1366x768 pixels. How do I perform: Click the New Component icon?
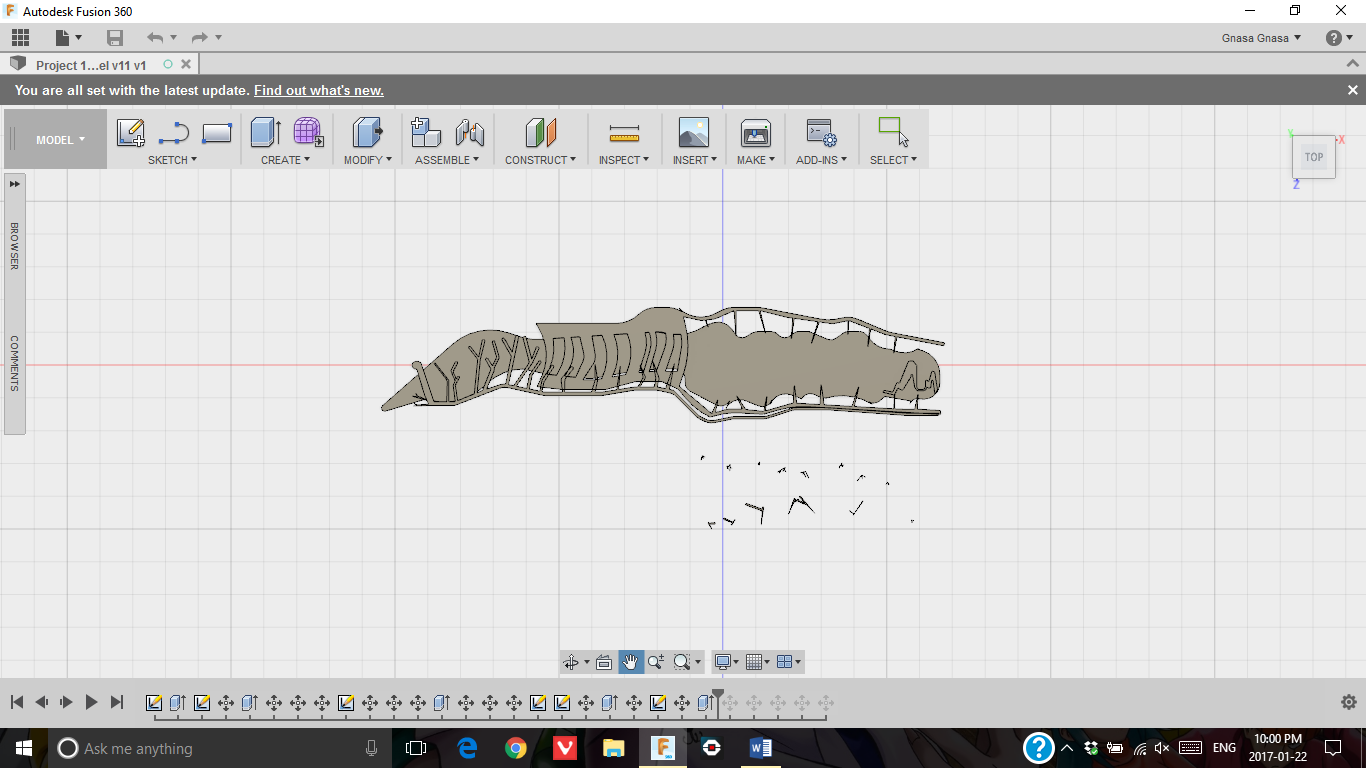pos(426,133)
